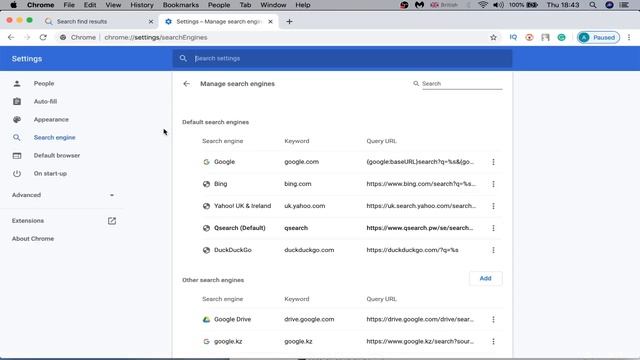Image resolution: width=640 pixels, height=360 pixels.
Task: Open more actions for Bing row
Action: pos(493,184)
